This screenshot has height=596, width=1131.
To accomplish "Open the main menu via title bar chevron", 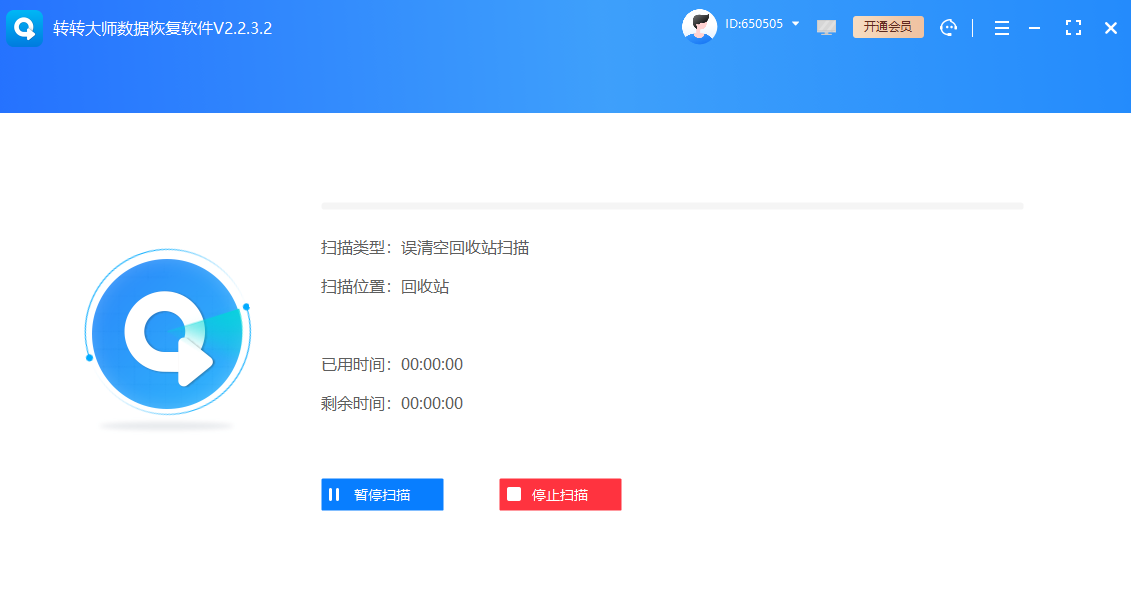I will pyautogui.click(x=1001, y=28).
